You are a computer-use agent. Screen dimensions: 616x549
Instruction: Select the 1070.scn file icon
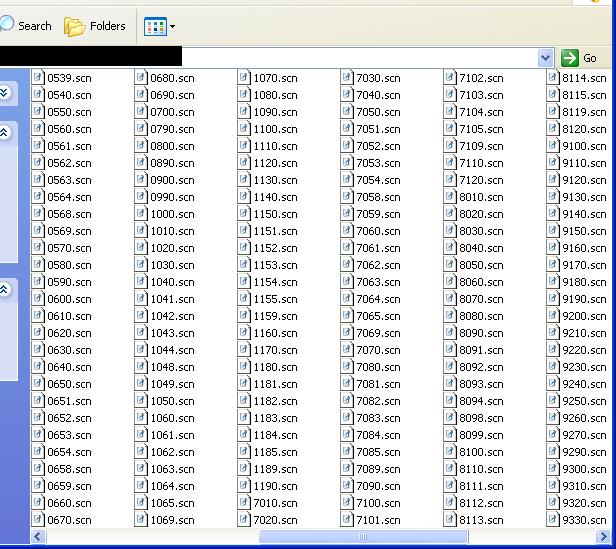click(244, 77)
